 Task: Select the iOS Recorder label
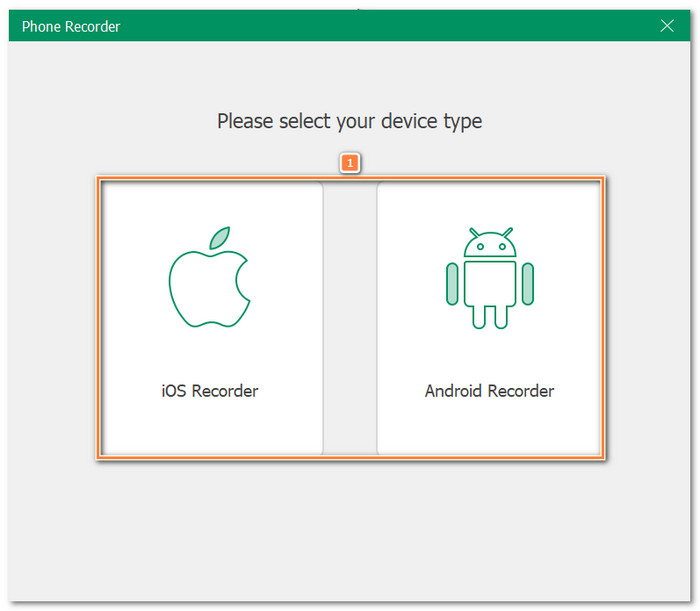[209, 391]
